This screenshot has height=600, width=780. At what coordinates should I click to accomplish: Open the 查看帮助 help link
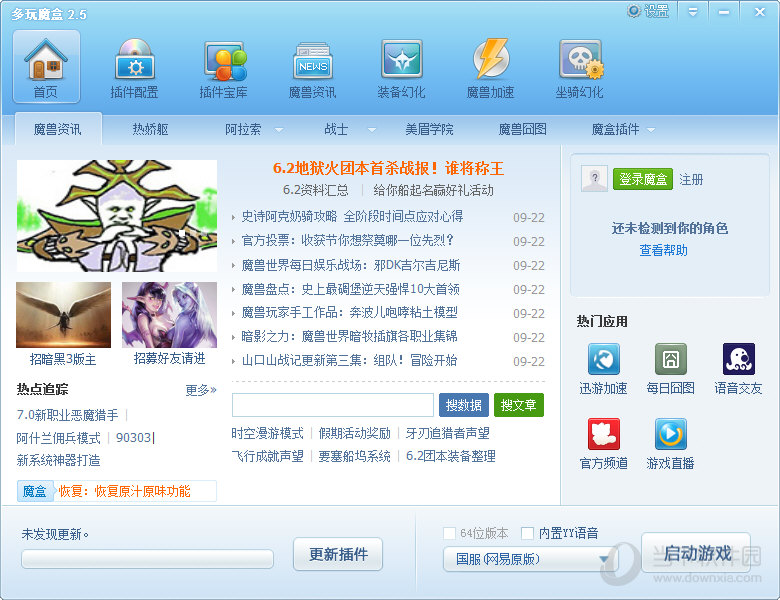pyautogui.click(x=663, y=250)
